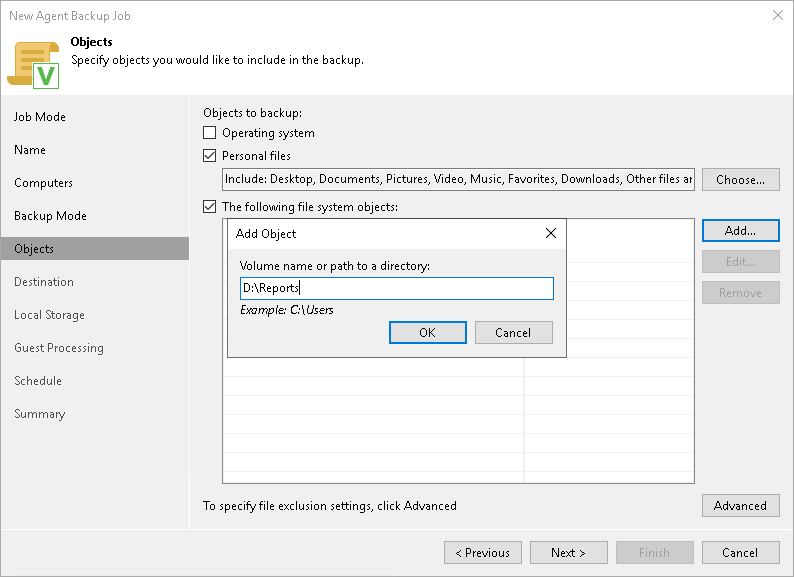Click OK in Add Object dialog
This screenshot has width=794, height=577.
point(428,332)
